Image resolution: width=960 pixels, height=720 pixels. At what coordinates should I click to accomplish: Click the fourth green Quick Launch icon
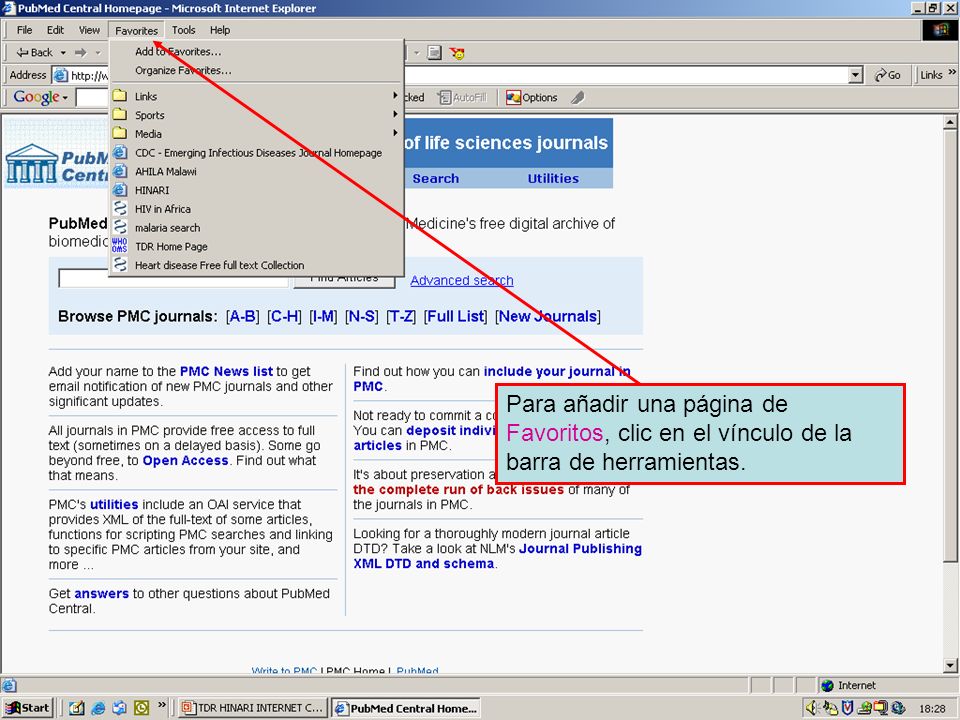(x=141, y=708)
